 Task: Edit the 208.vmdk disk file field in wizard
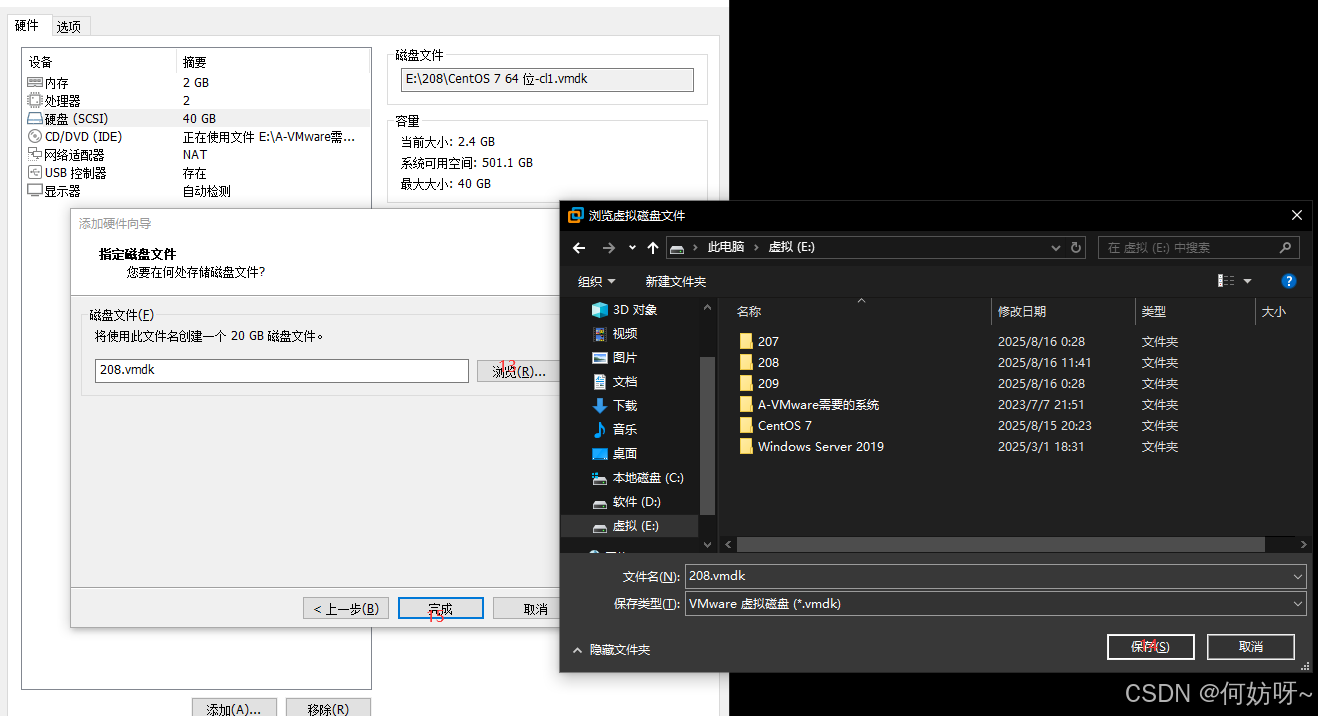coord(281,370)
